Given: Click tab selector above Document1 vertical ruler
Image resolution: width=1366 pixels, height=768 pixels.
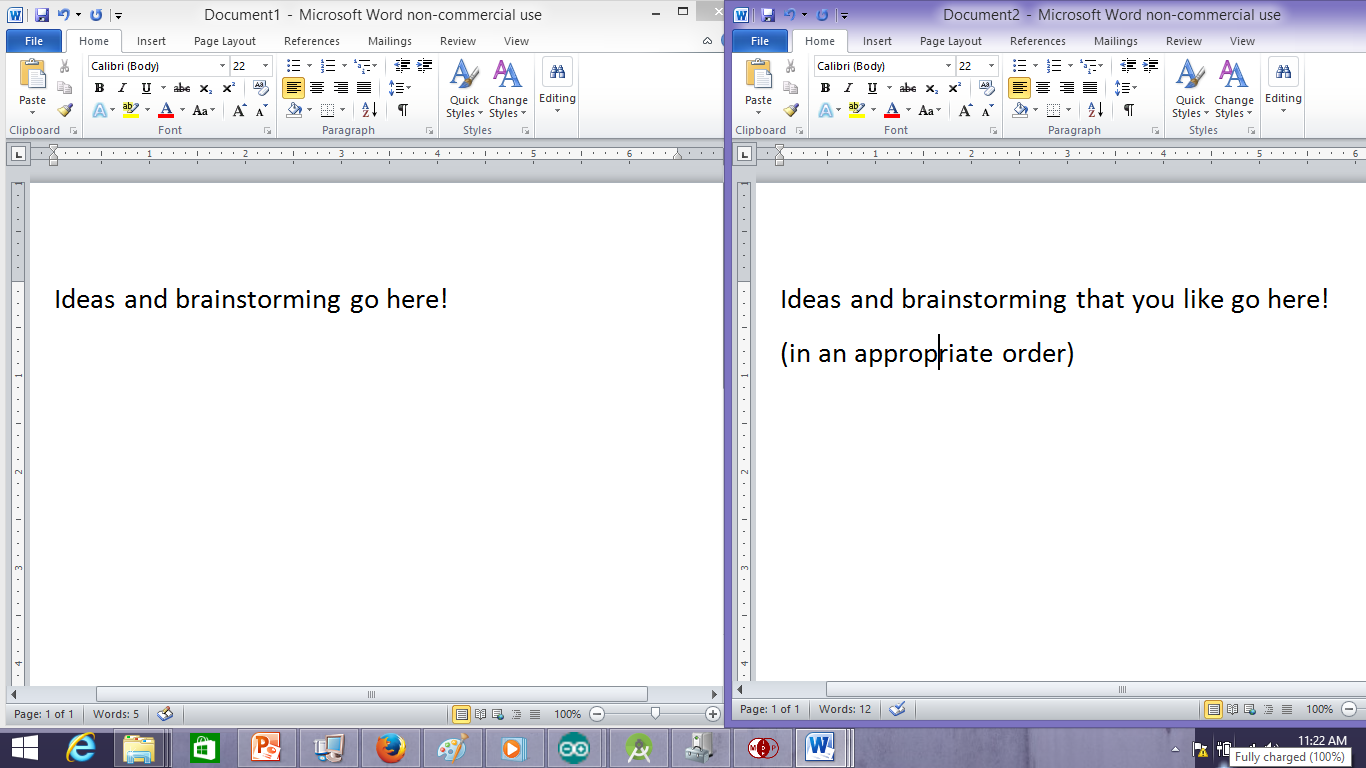Looking at the screenshot, I should point(16,154).
